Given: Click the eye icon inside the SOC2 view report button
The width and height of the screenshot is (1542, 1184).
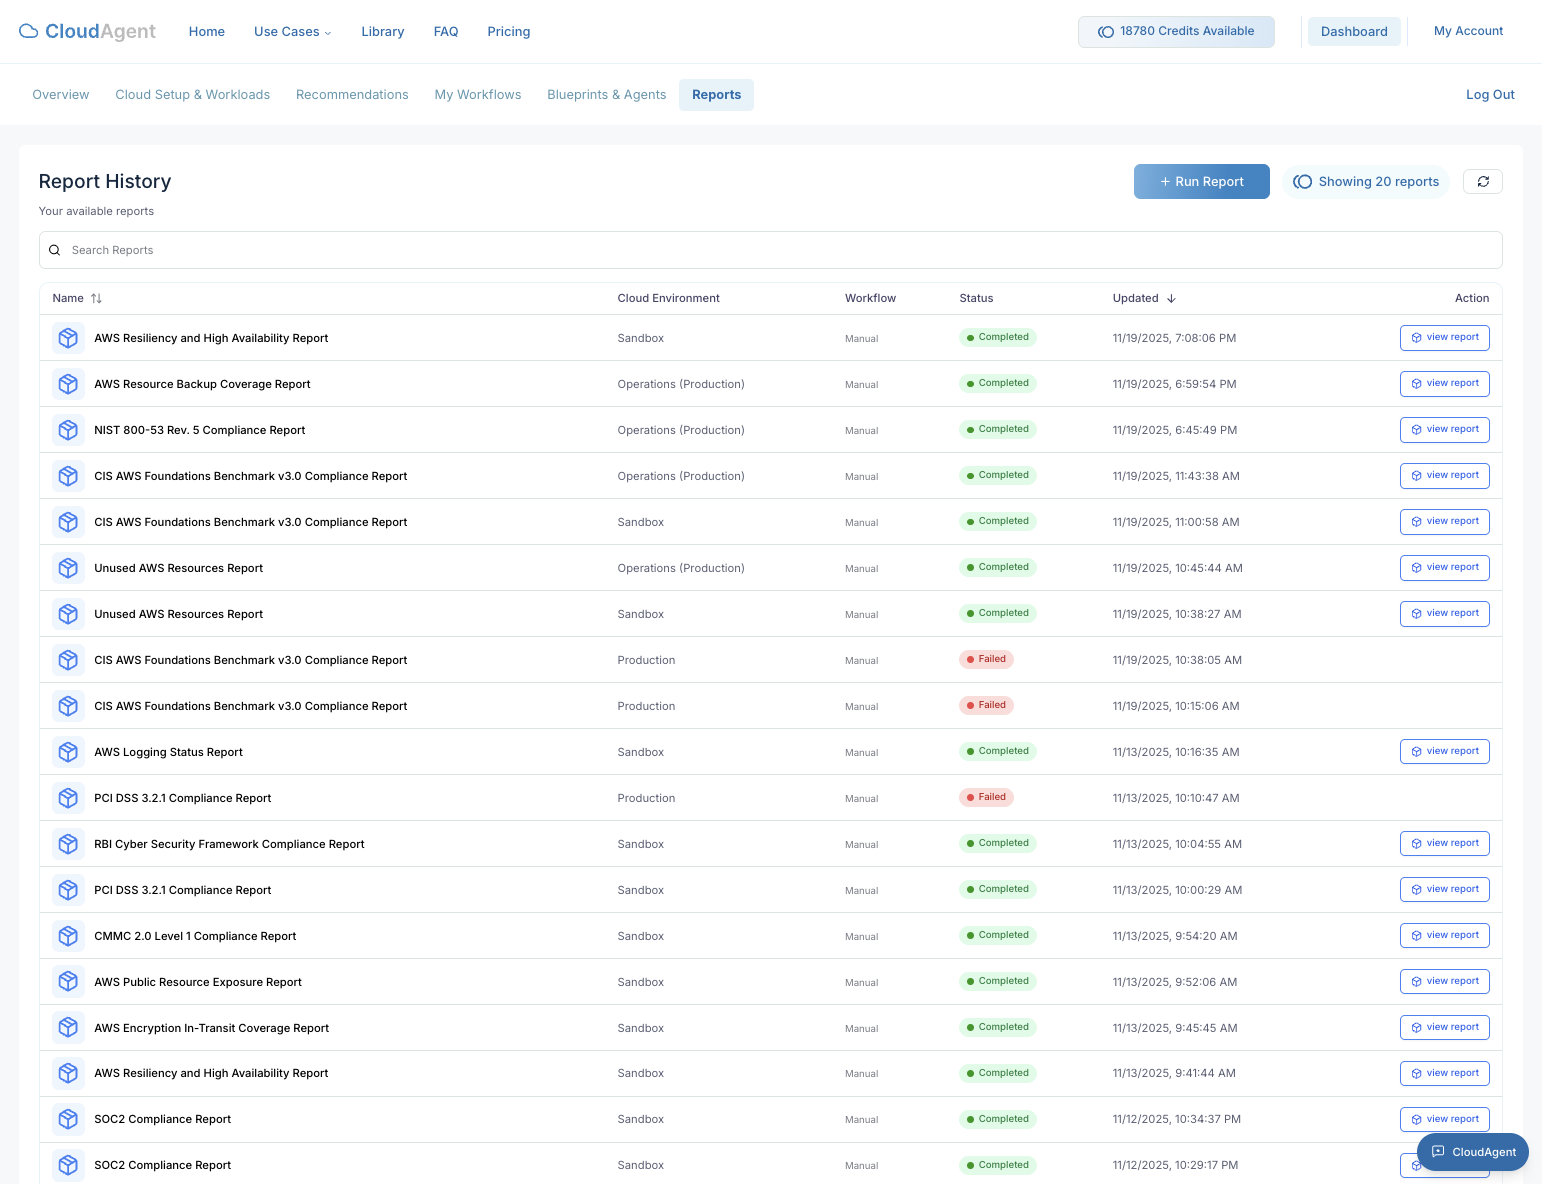Looking at the screenshot, I should coord(1415,1119).
